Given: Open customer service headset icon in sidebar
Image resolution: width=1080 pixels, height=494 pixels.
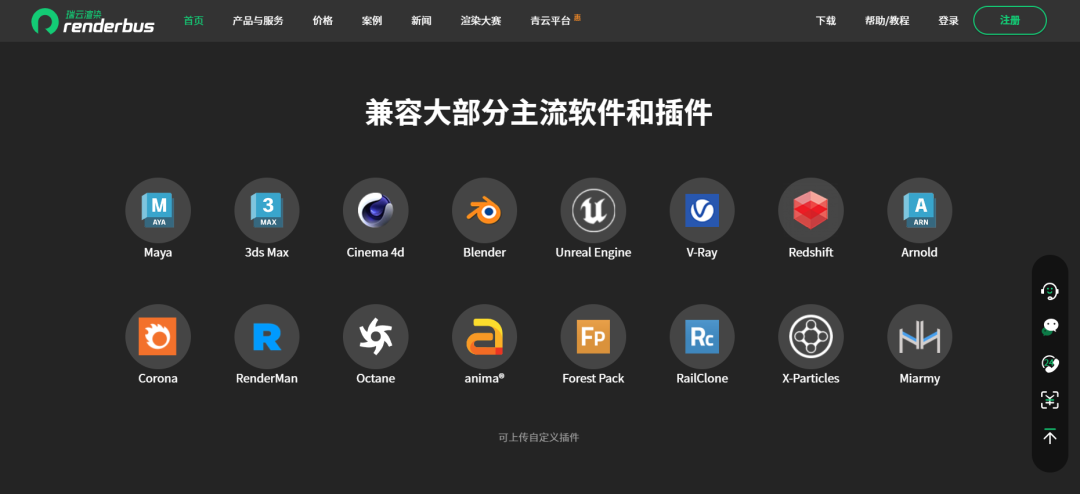Looking at the screenshot, I should (1049, 291).
